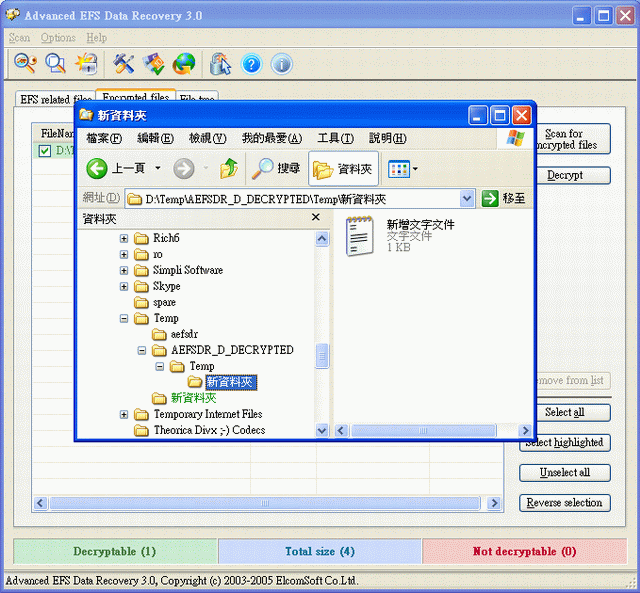640x593 pixels.
Task: Click the Explorer search magnifier button
Action: point(276,168)
